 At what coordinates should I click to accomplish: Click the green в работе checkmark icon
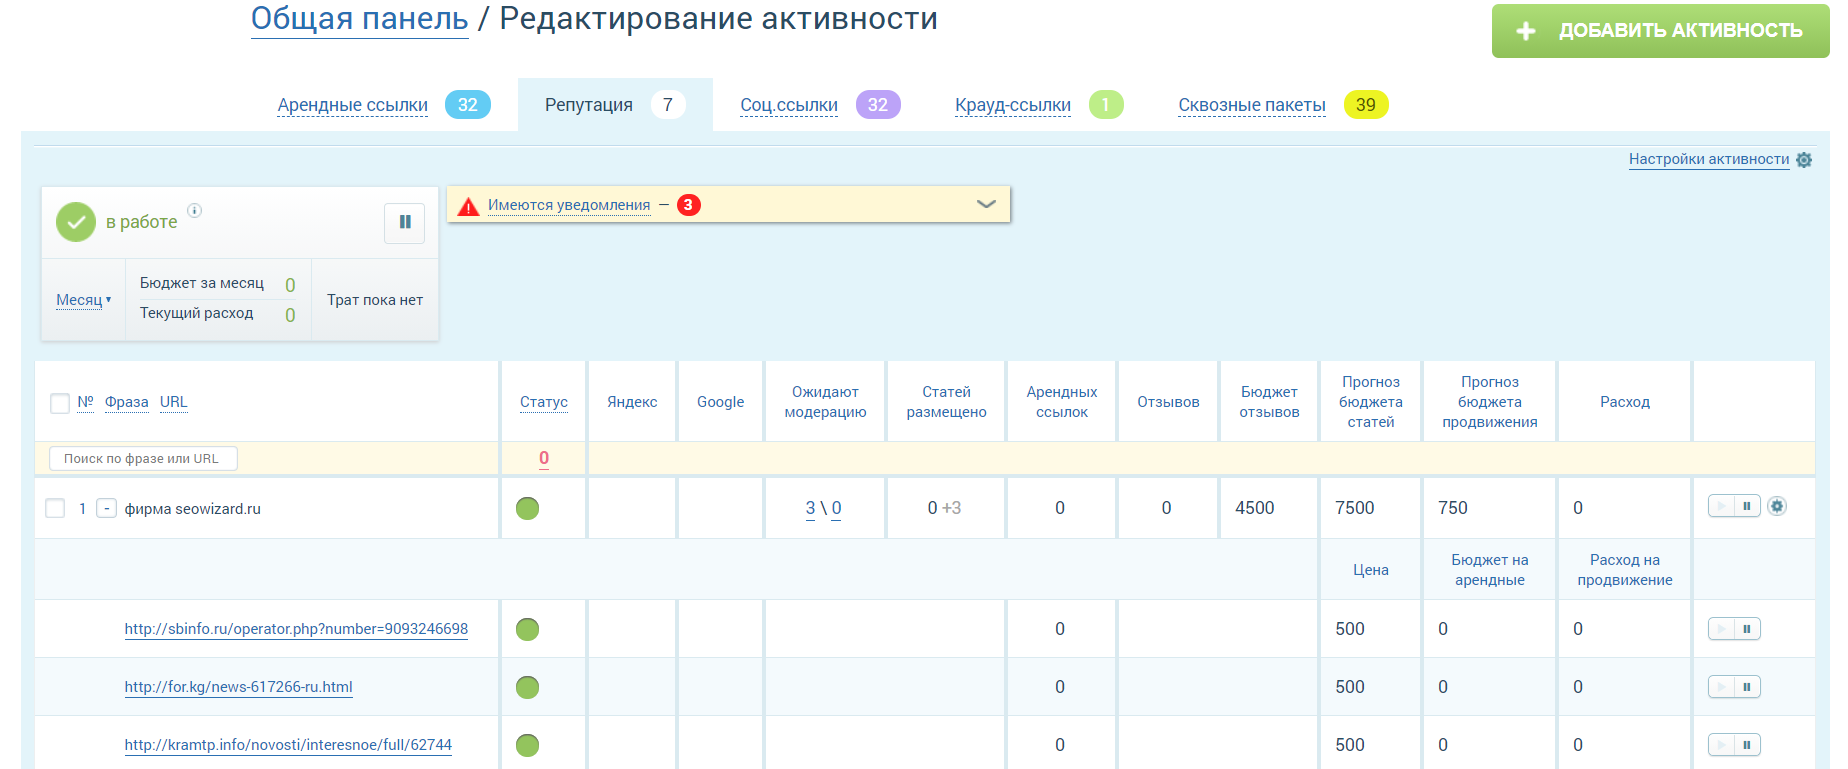pos(76,222)
